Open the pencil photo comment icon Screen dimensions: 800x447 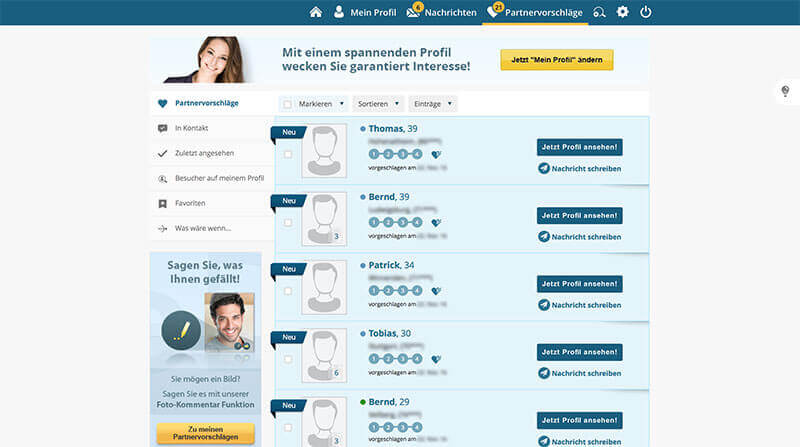click(181, 331)
